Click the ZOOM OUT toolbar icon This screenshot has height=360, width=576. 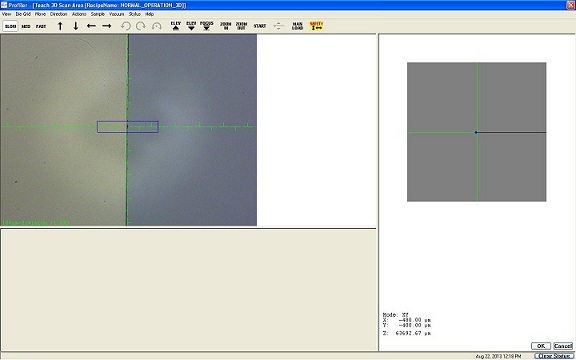pos(241,26)
